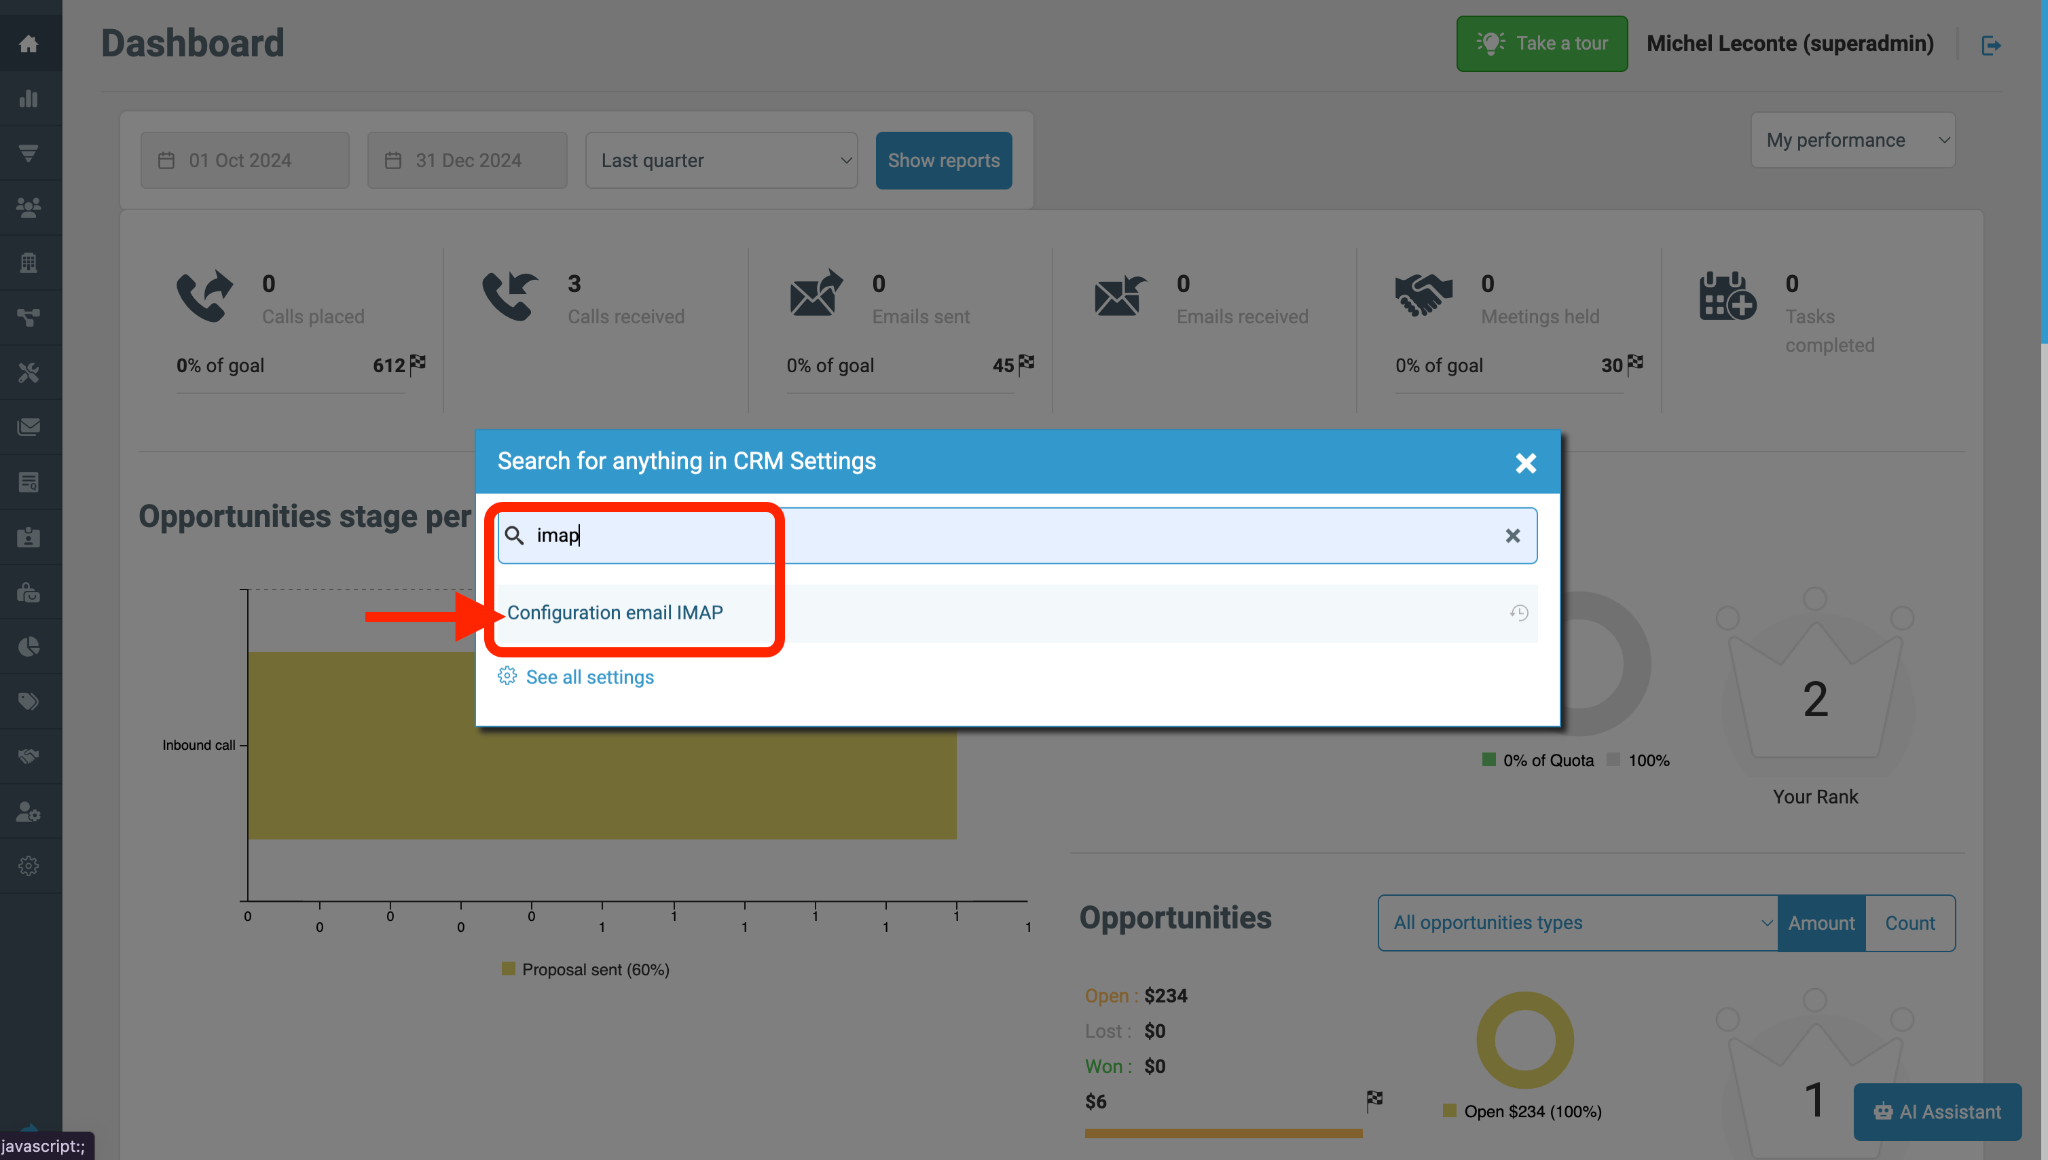Open the handshake deals sidebar icon
This screenshot has width=2048, height=1160.
[x=29, y=756]
